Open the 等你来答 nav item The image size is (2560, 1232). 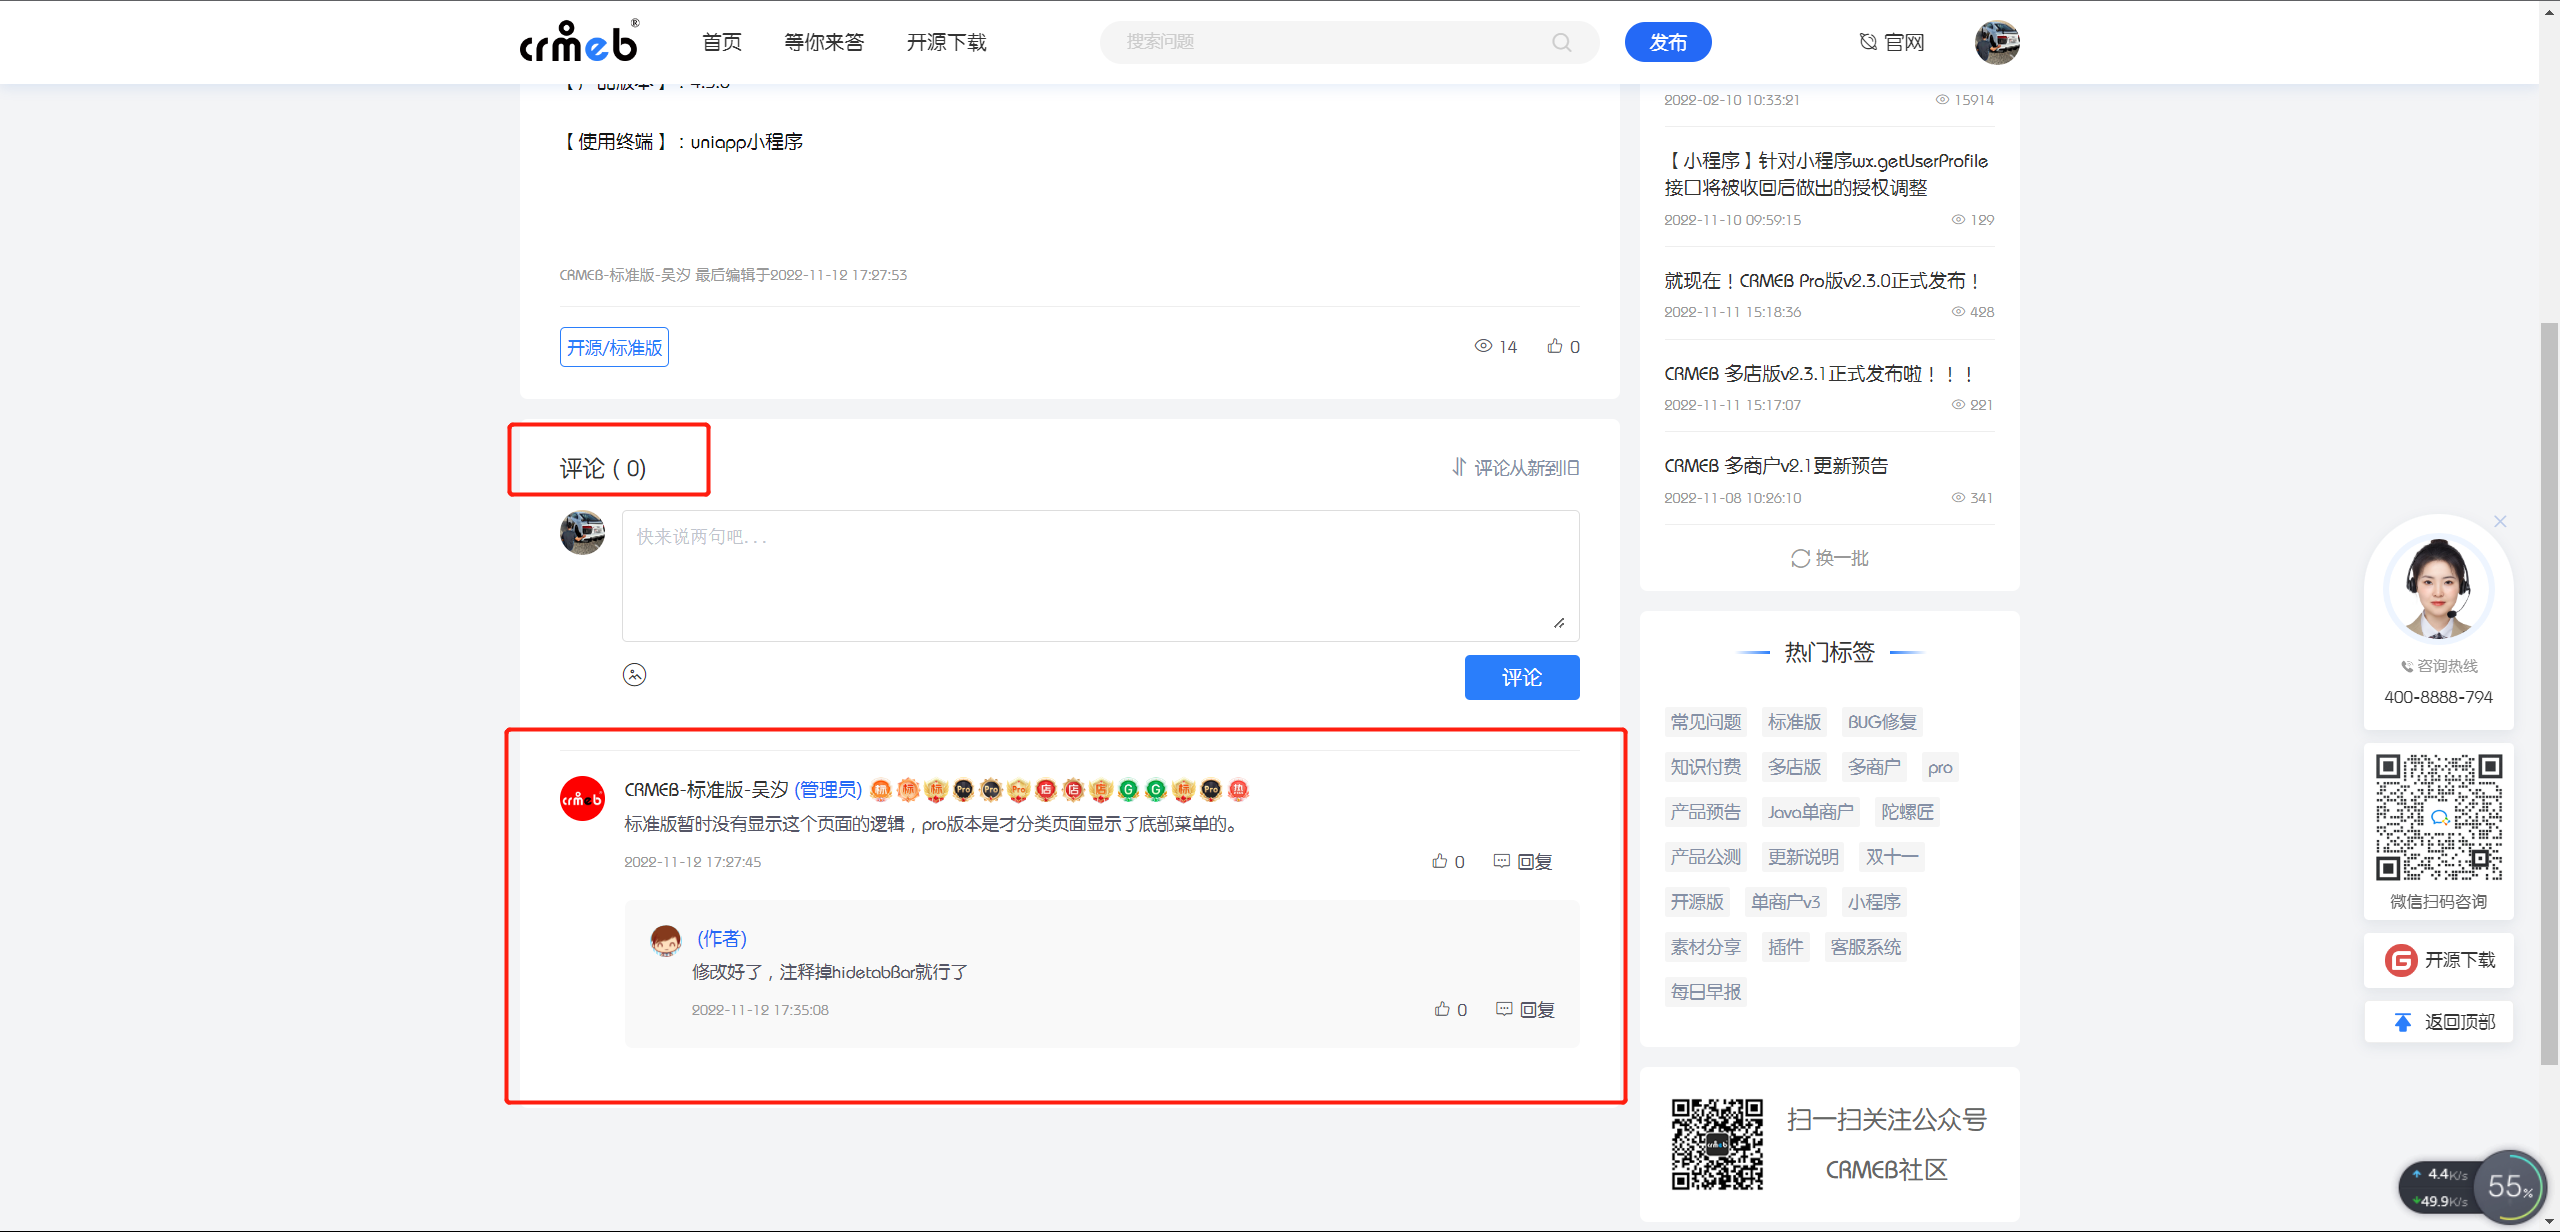click(824, 42)
